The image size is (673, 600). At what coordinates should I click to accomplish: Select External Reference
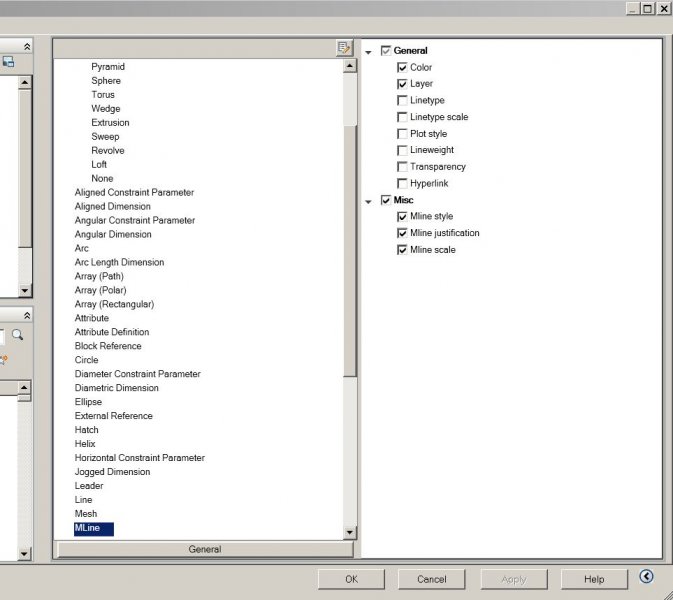tap(113, 416)
